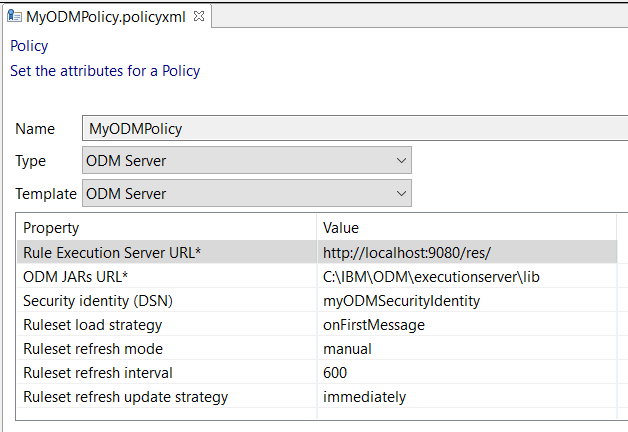628x432 pixels.
Task: Select the Ruleset refresh mode property
Action: 166,348
